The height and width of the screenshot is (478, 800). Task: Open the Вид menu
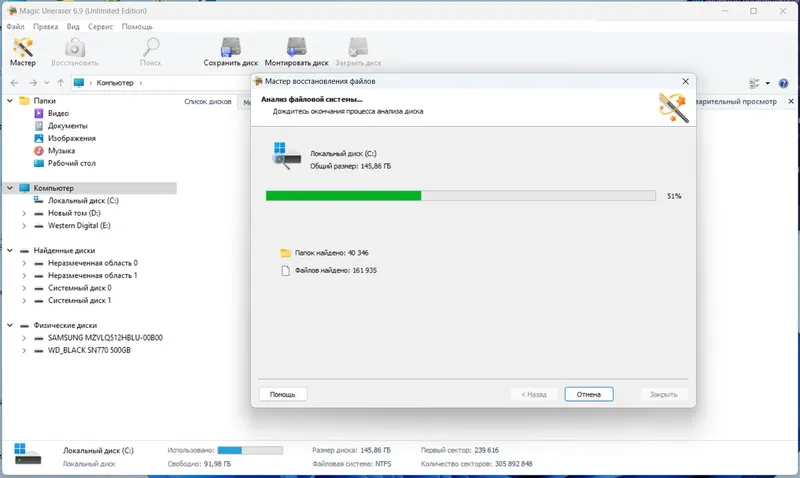click(73, 27)
